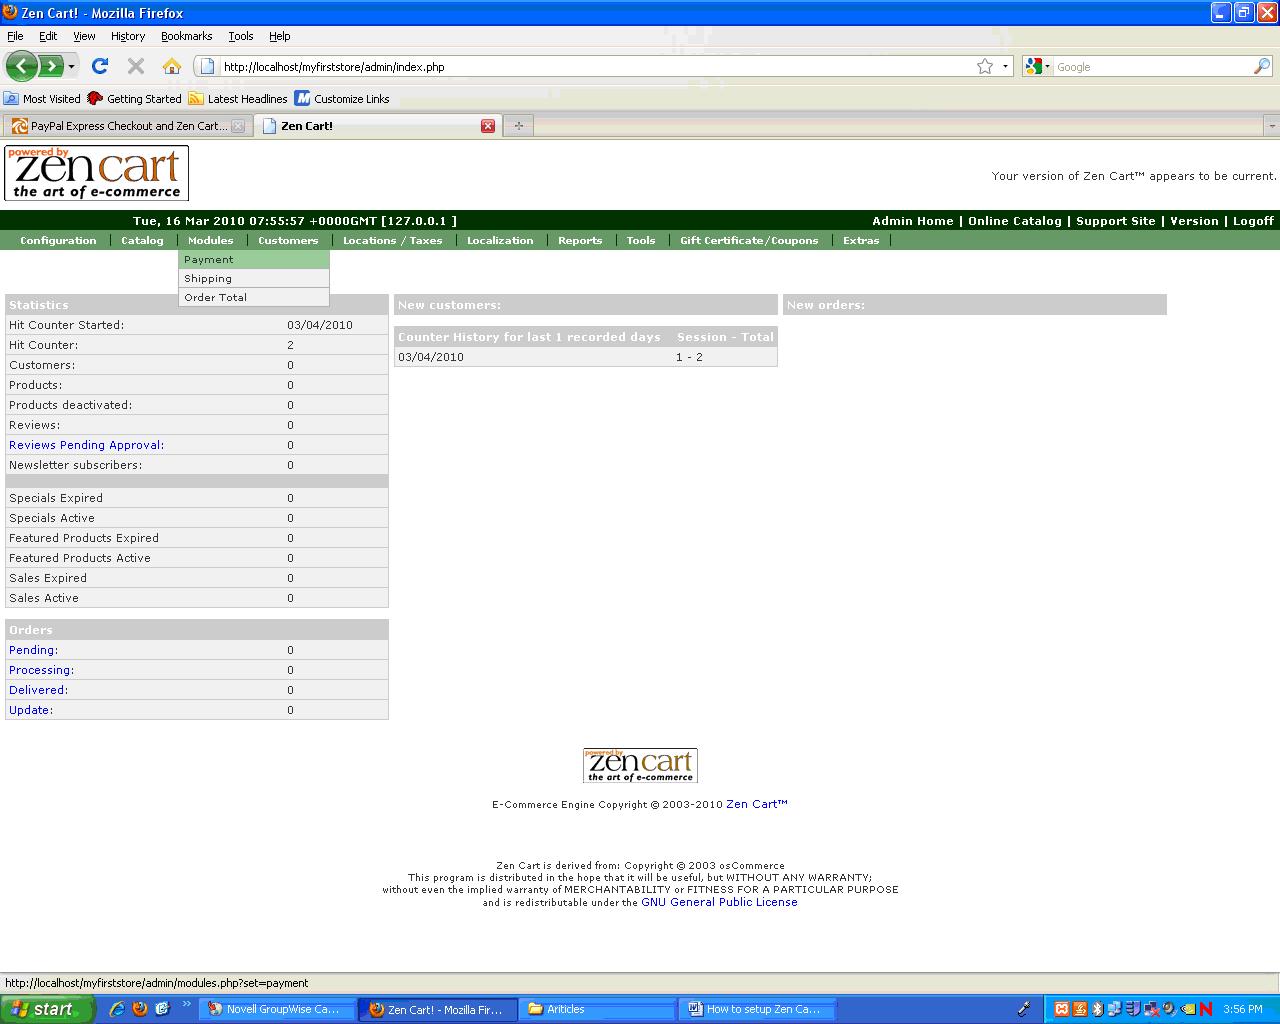Open the list all tabs dropdown
This screenshot has height=1024, width=1280.
click(x=1271, y=126)
